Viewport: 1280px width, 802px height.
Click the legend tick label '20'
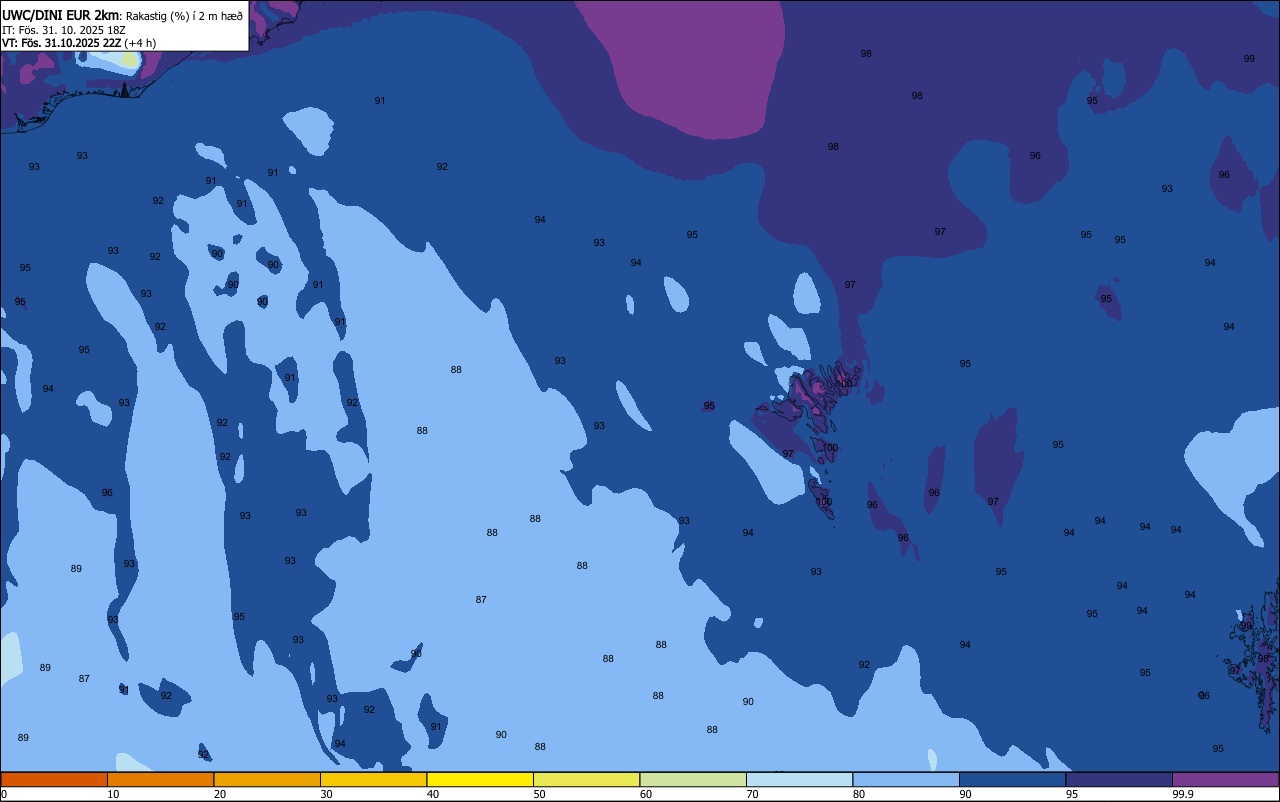(x=220, y=794)
